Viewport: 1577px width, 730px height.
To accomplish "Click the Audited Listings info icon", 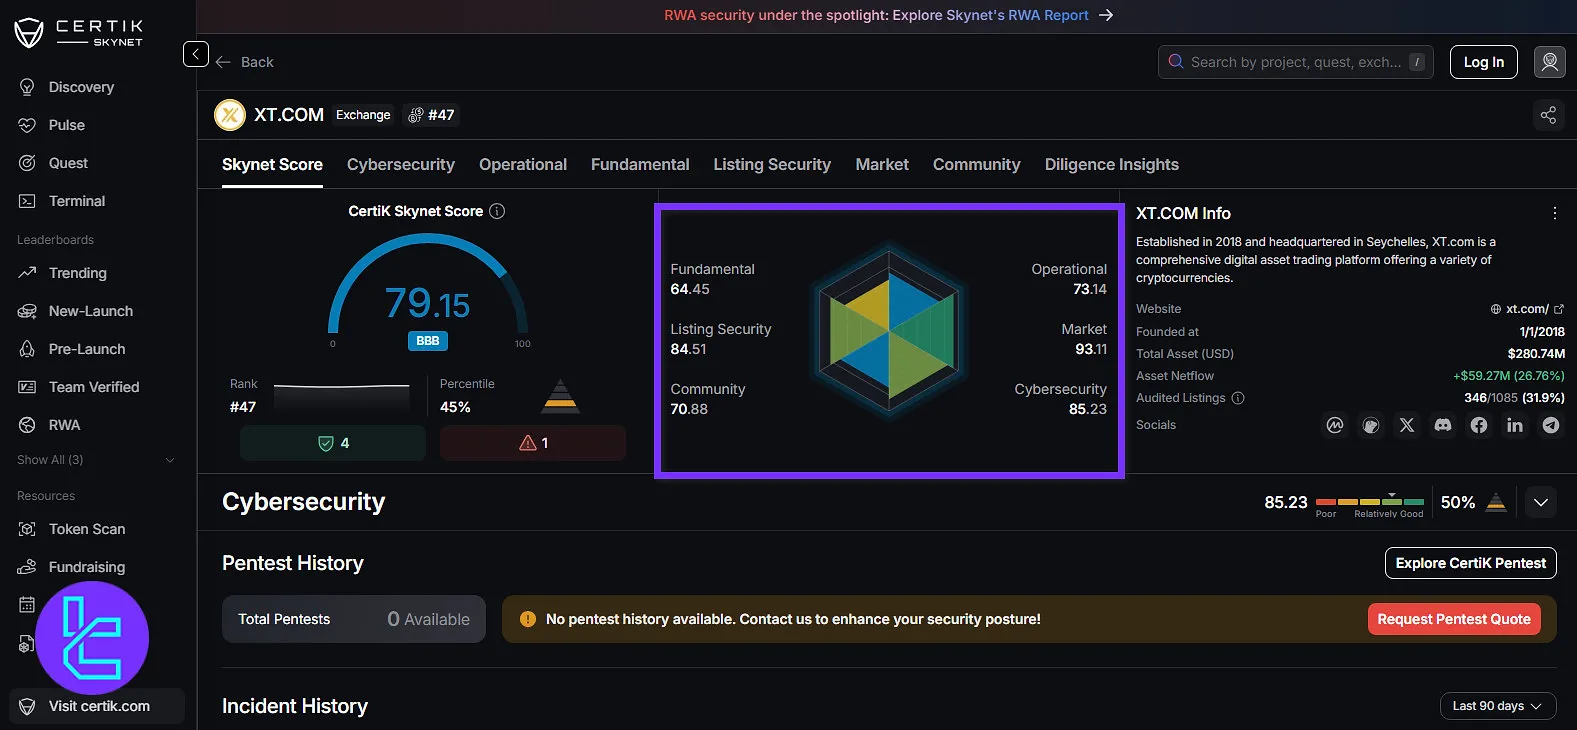I will (1238, 398).
